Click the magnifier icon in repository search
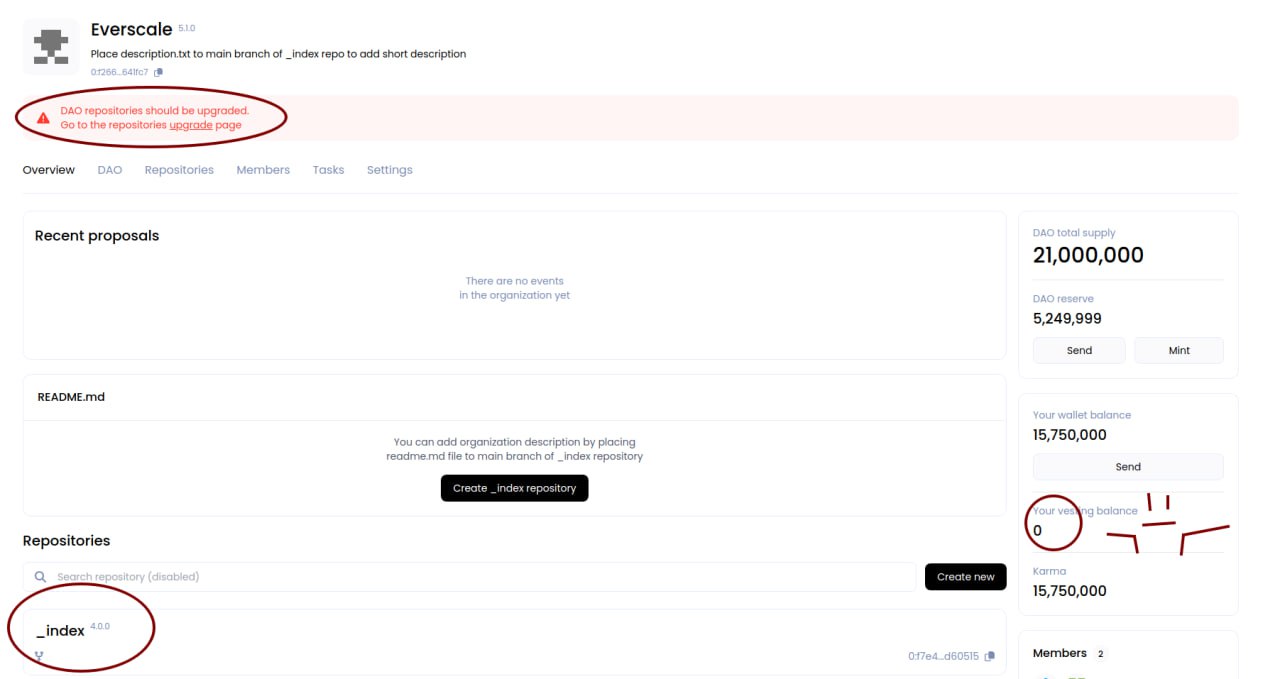The image size is (1280, 679). 41,577
